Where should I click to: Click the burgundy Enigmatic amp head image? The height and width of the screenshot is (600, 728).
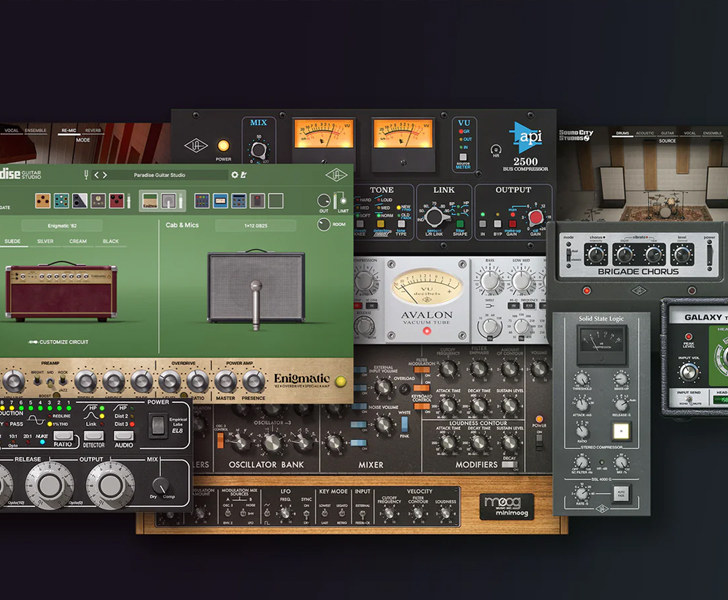click(61, 291)
